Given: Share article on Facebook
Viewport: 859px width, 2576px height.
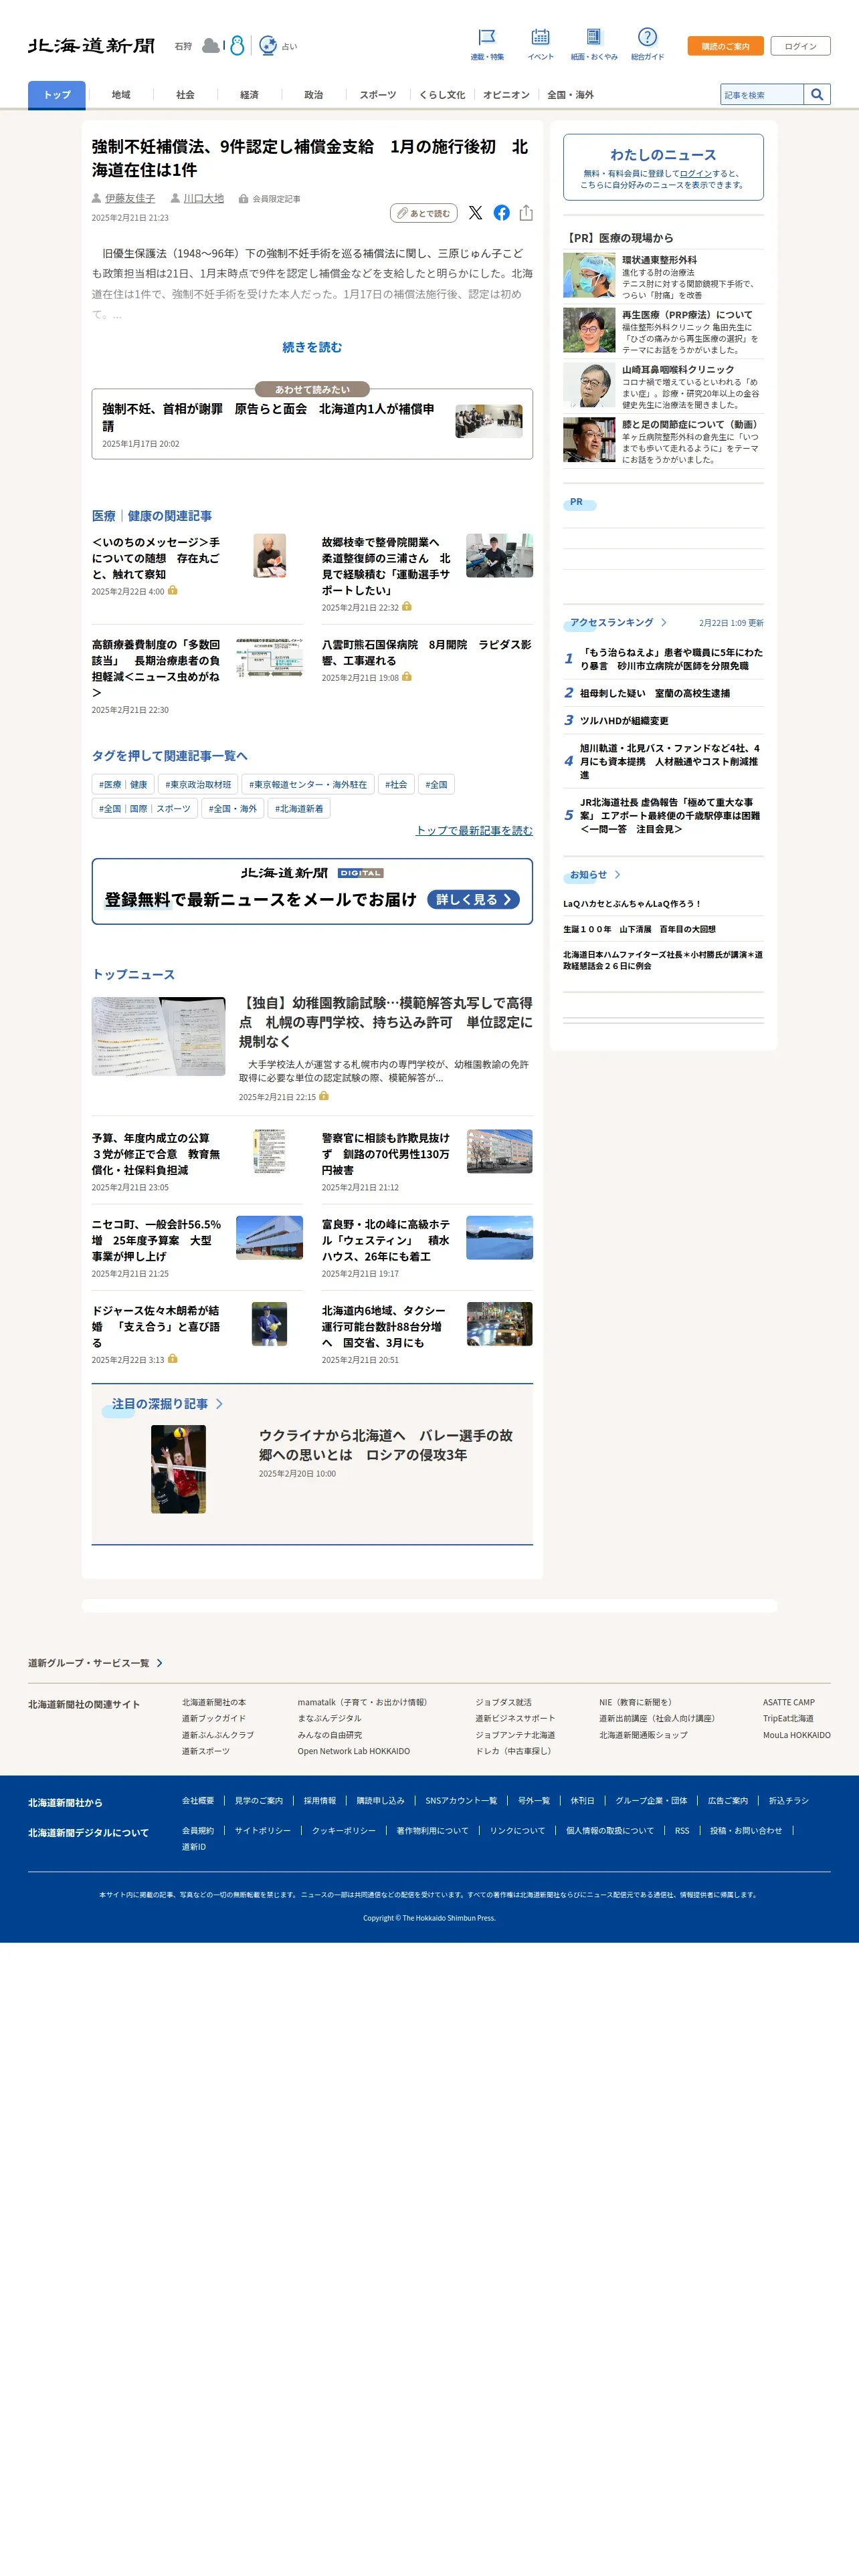Looking at the screenshot, I should [x=501, y=213].
